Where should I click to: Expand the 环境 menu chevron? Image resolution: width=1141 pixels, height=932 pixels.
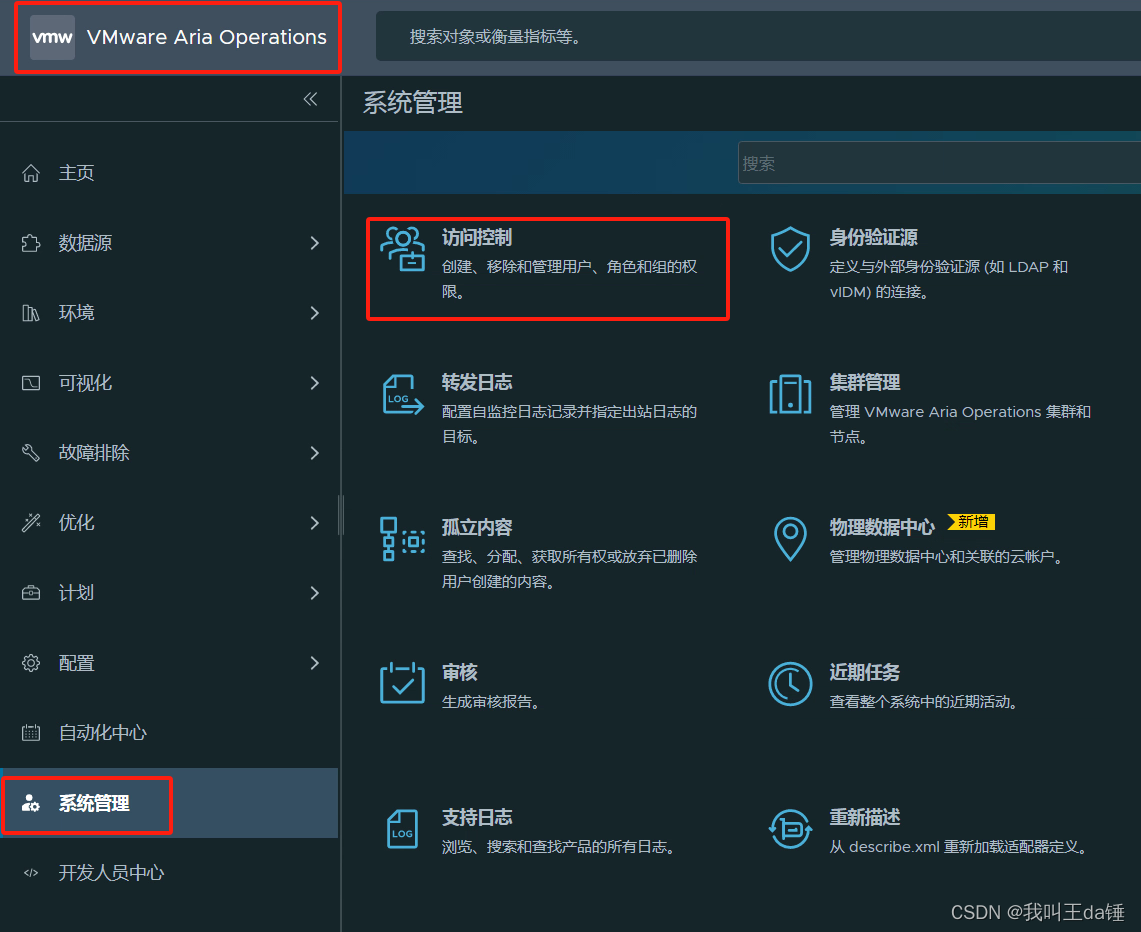coord(314,313)
